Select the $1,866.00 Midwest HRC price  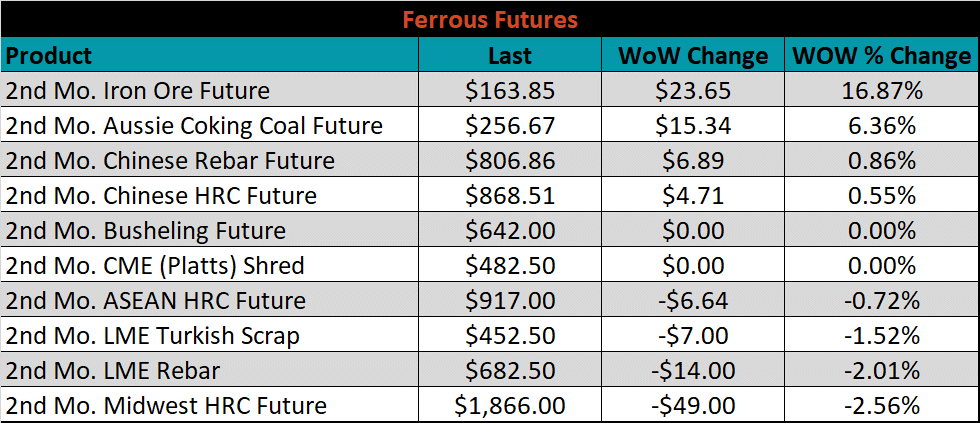[x=510, y=405]
